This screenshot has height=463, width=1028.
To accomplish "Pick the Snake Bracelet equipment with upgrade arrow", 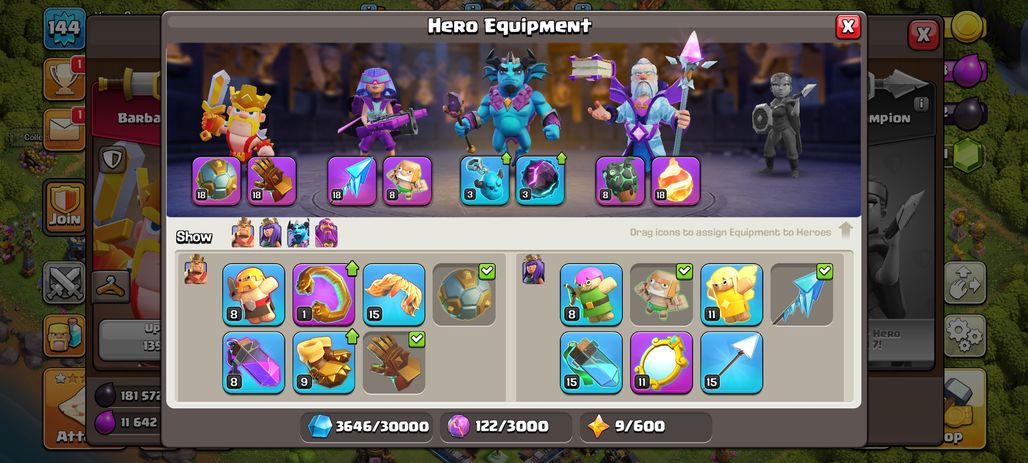I will [x=324, y=294].
